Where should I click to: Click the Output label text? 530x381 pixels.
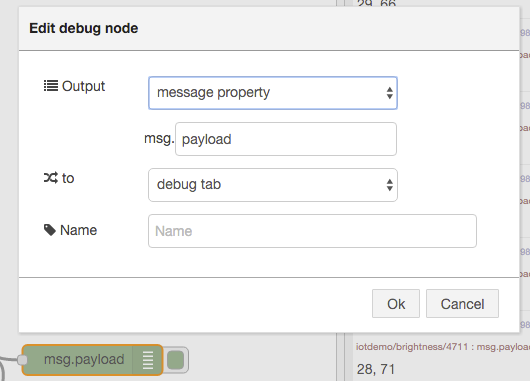(83, 86)
